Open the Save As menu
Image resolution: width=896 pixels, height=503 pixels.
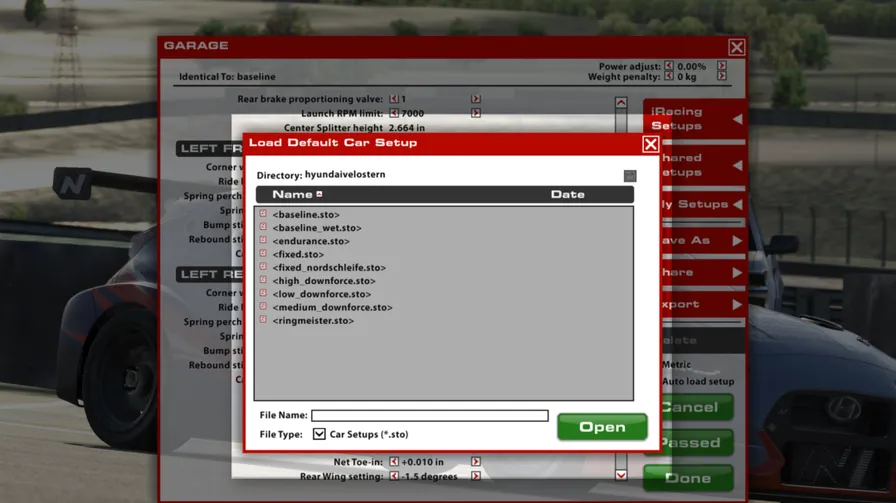703,240
